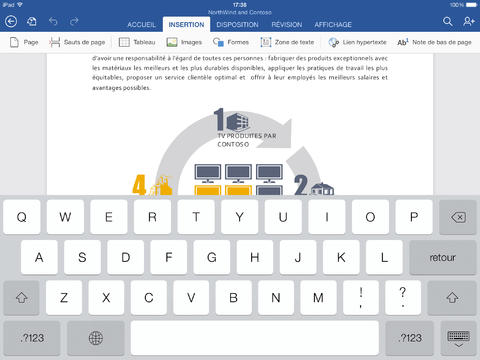Tap the Z key
The width and height of the screenshot is (480, 360).
click(64, 297)
